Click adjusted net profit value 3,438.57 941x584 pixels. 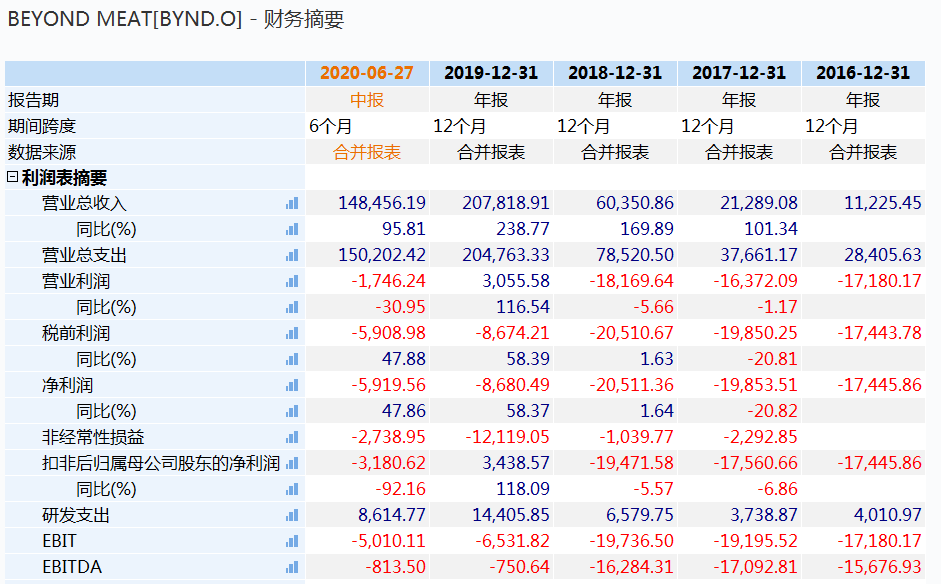pos(516,463)
